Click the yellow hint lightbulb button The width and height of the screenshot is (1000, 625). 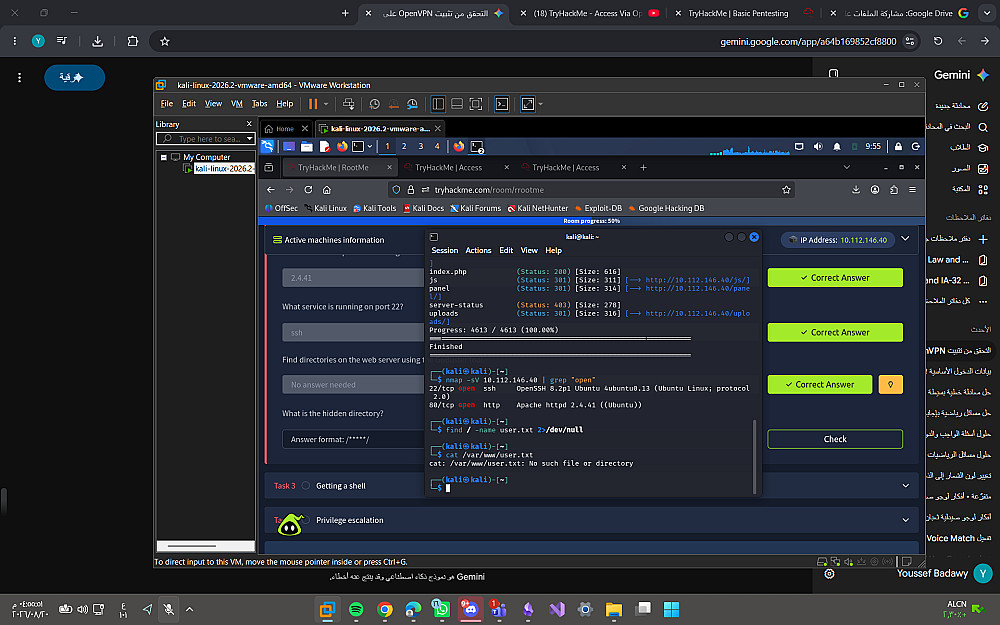click(x=890, y=385)
